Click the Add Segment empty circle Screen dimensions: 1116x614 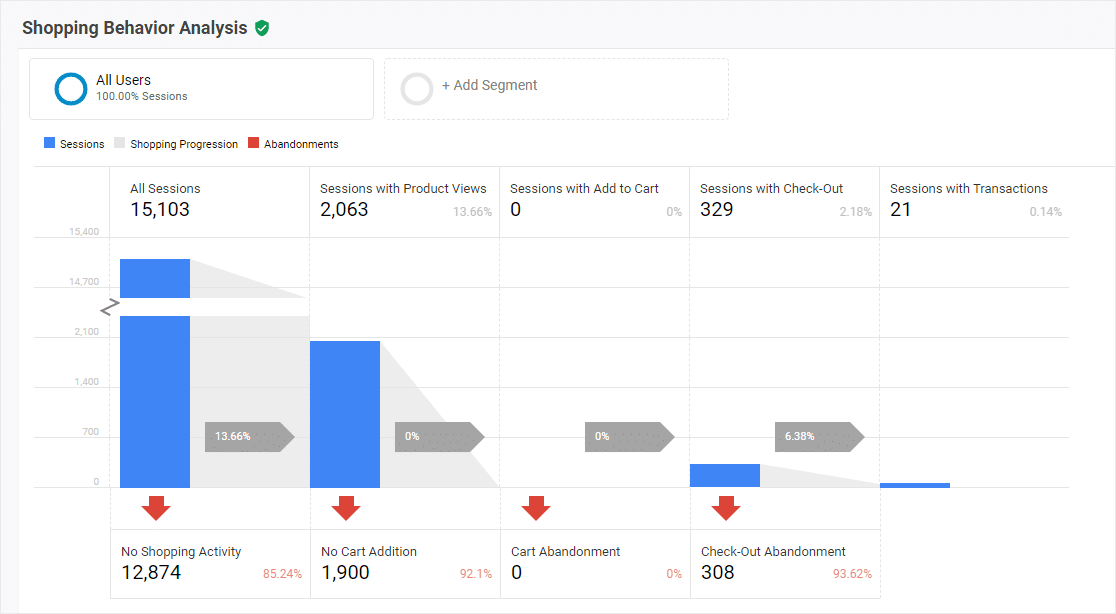[417, 89]
